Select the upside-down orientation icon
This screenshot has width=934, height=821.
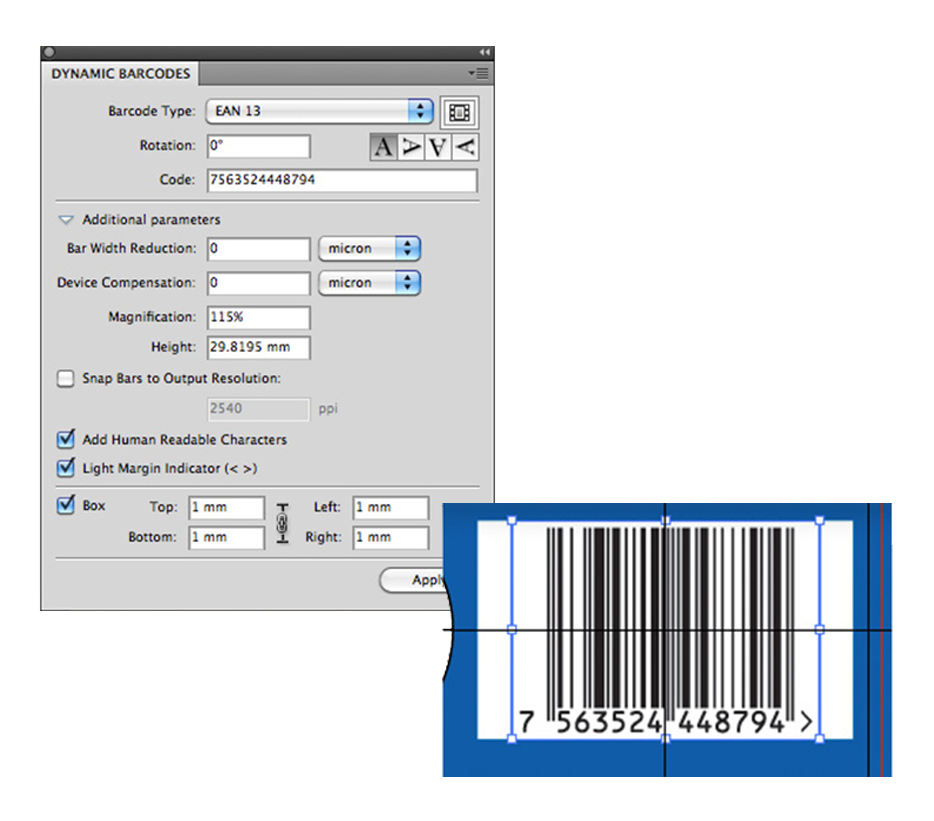437,147
